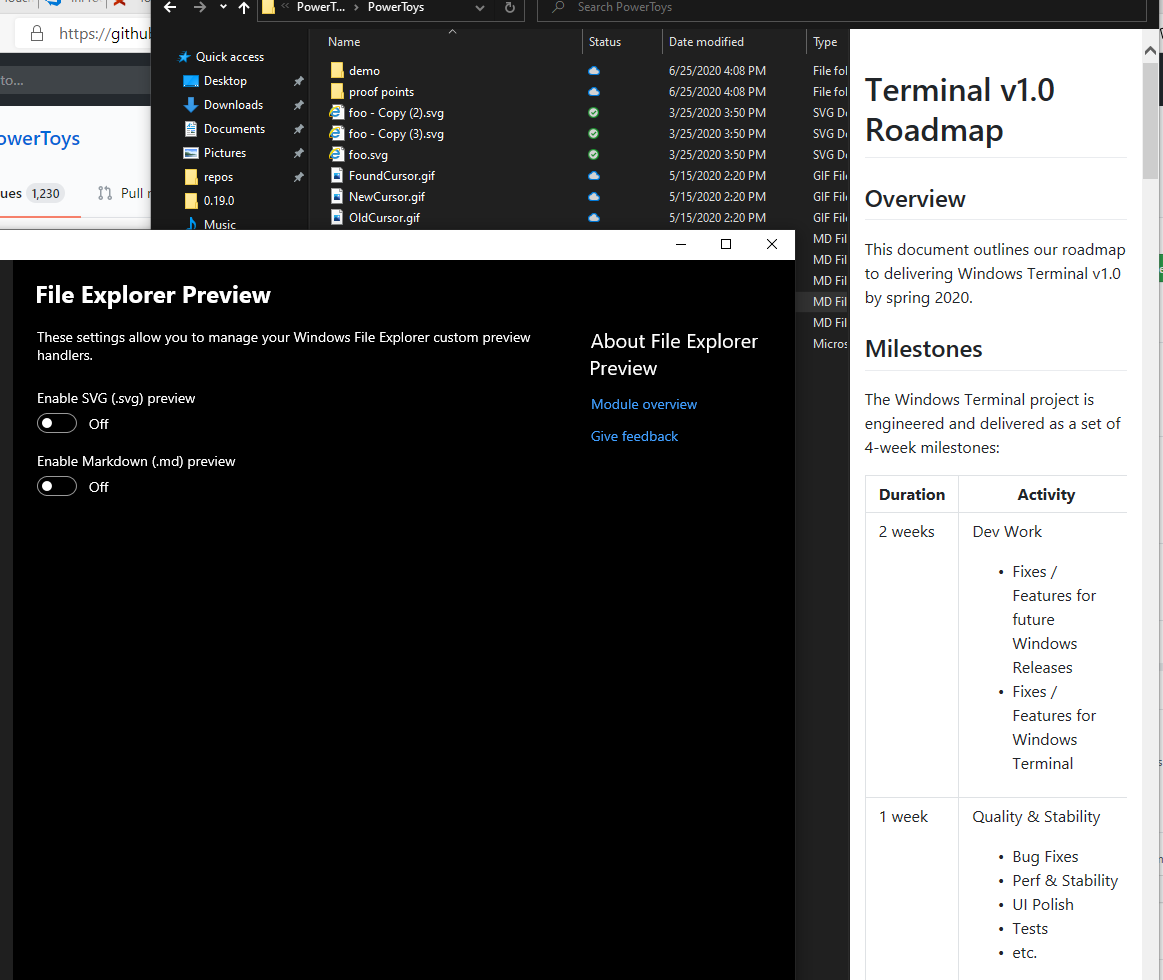Open Pull requests tab in browser
1163x980 pixels.
(x=125, y=193)
